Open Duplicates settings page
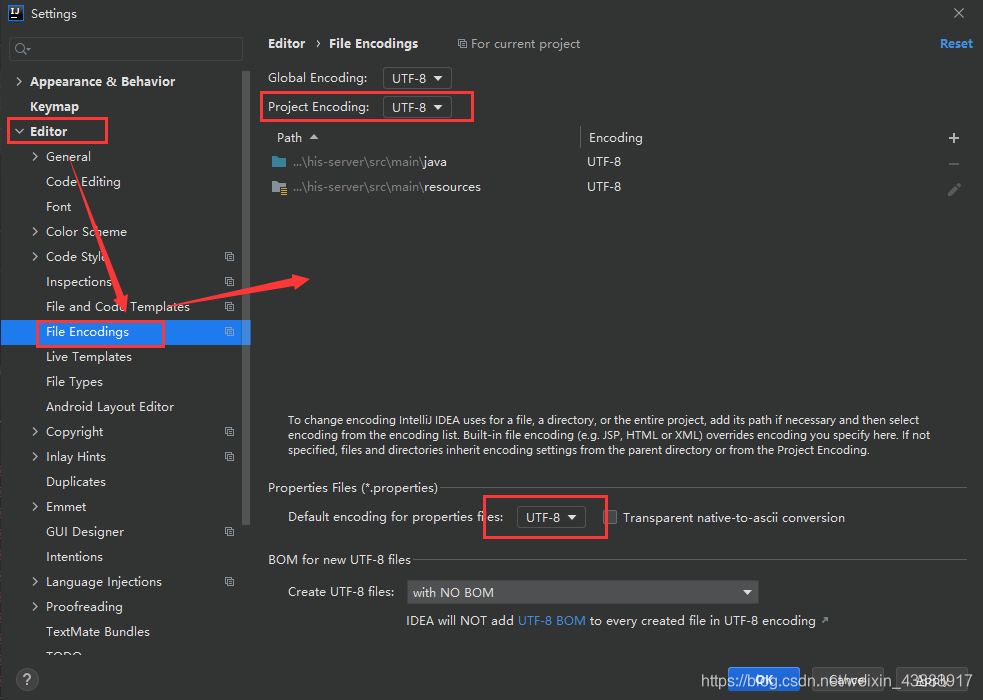The image size is (983, 700). (x=76, y=482)
